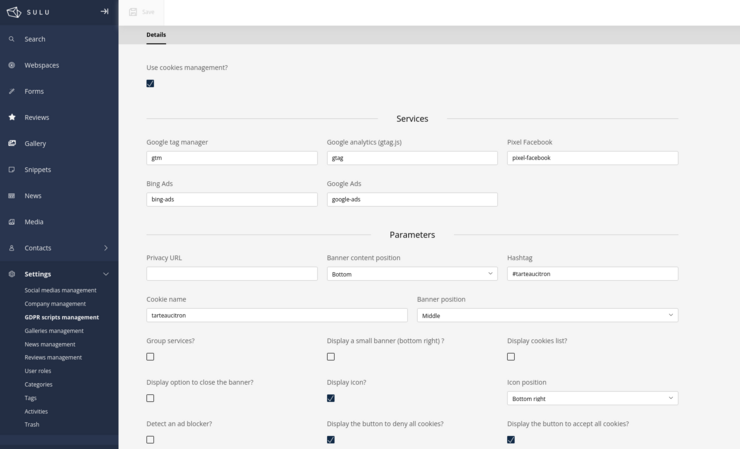Open the Icon position dropdown
Viewport: 740px width, 449px height.
593,398
